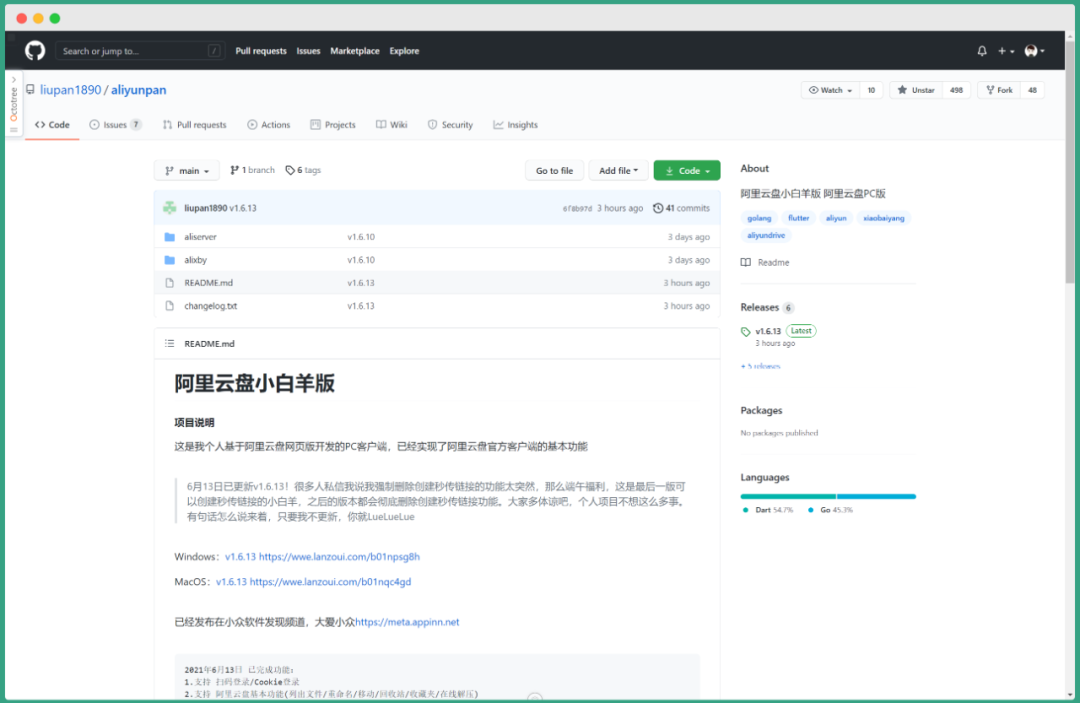1080x703 pixels.
Task: Open the README.md file icon
Action: tap(169, 283)
